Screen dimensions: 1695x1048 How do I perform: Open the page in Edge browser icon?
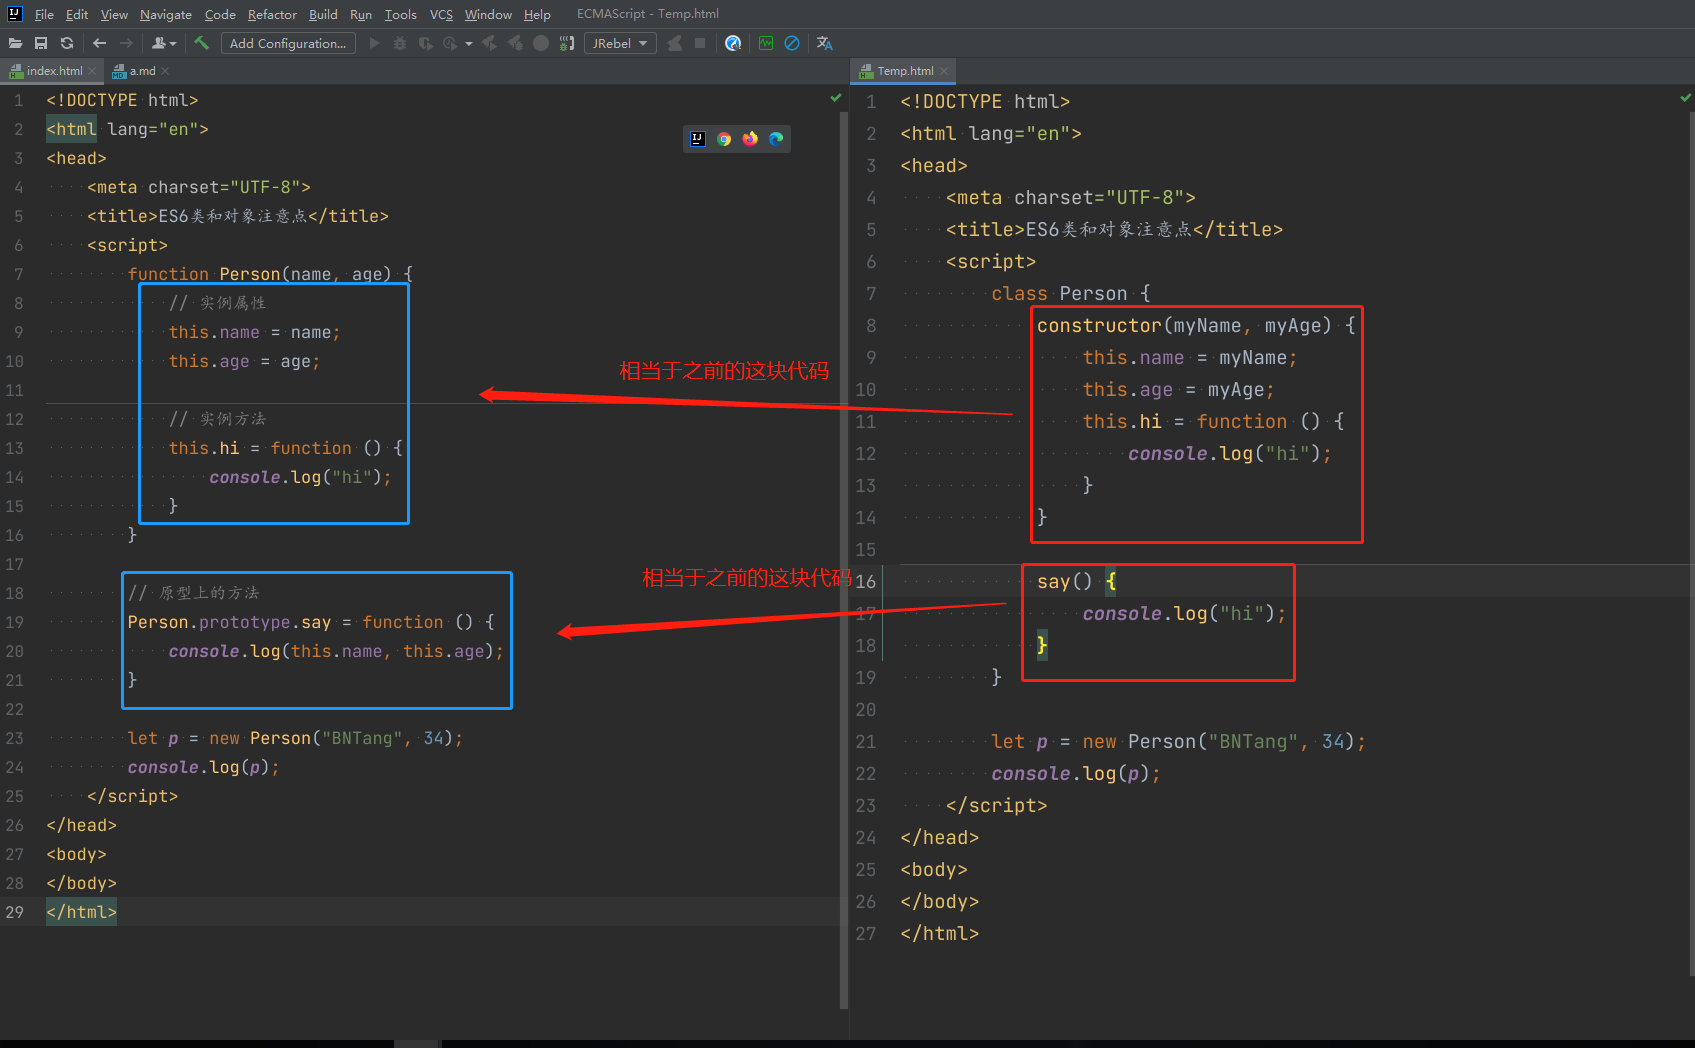(776, 139)
